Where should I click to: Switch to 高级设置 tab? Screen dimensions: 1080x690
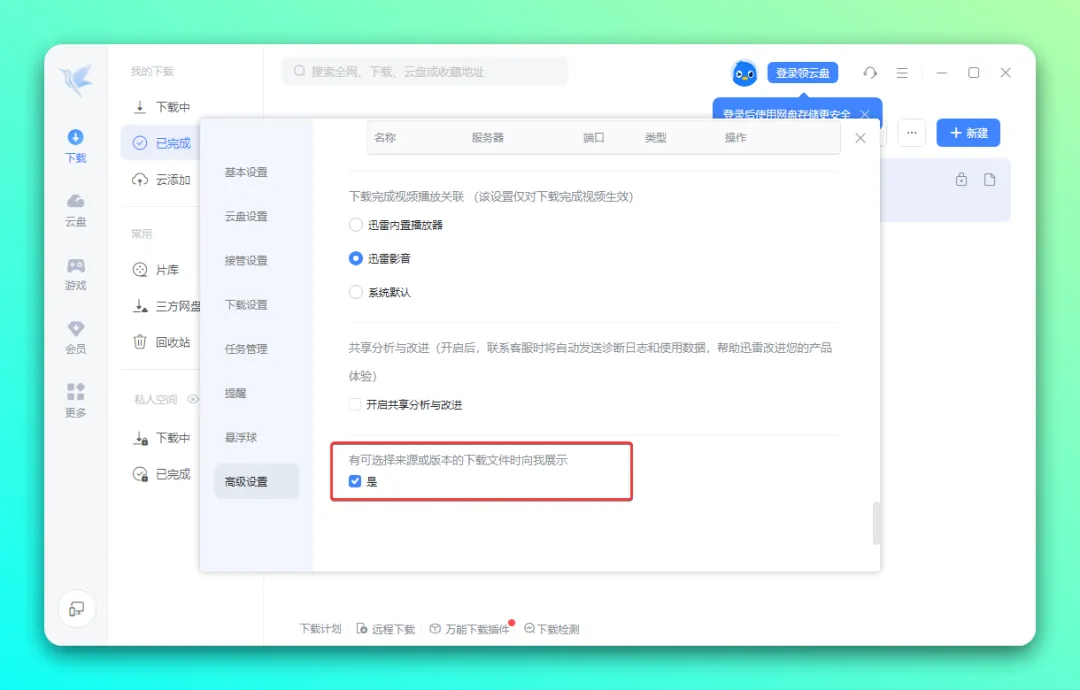(x=256, y=481)
